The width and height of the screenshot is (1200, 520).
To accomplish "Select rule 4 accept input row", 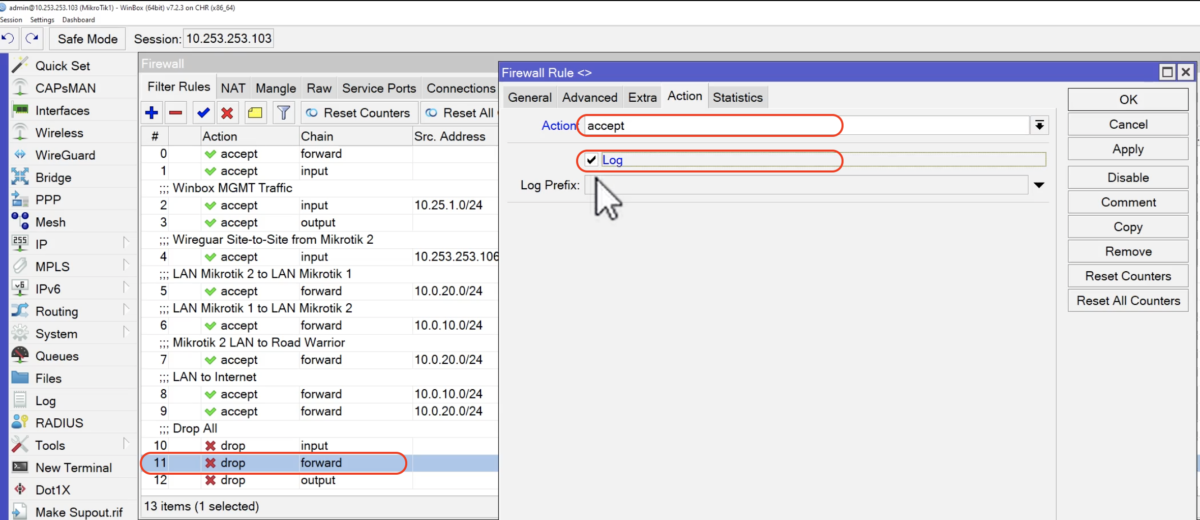I will click(x=320, y=257).
